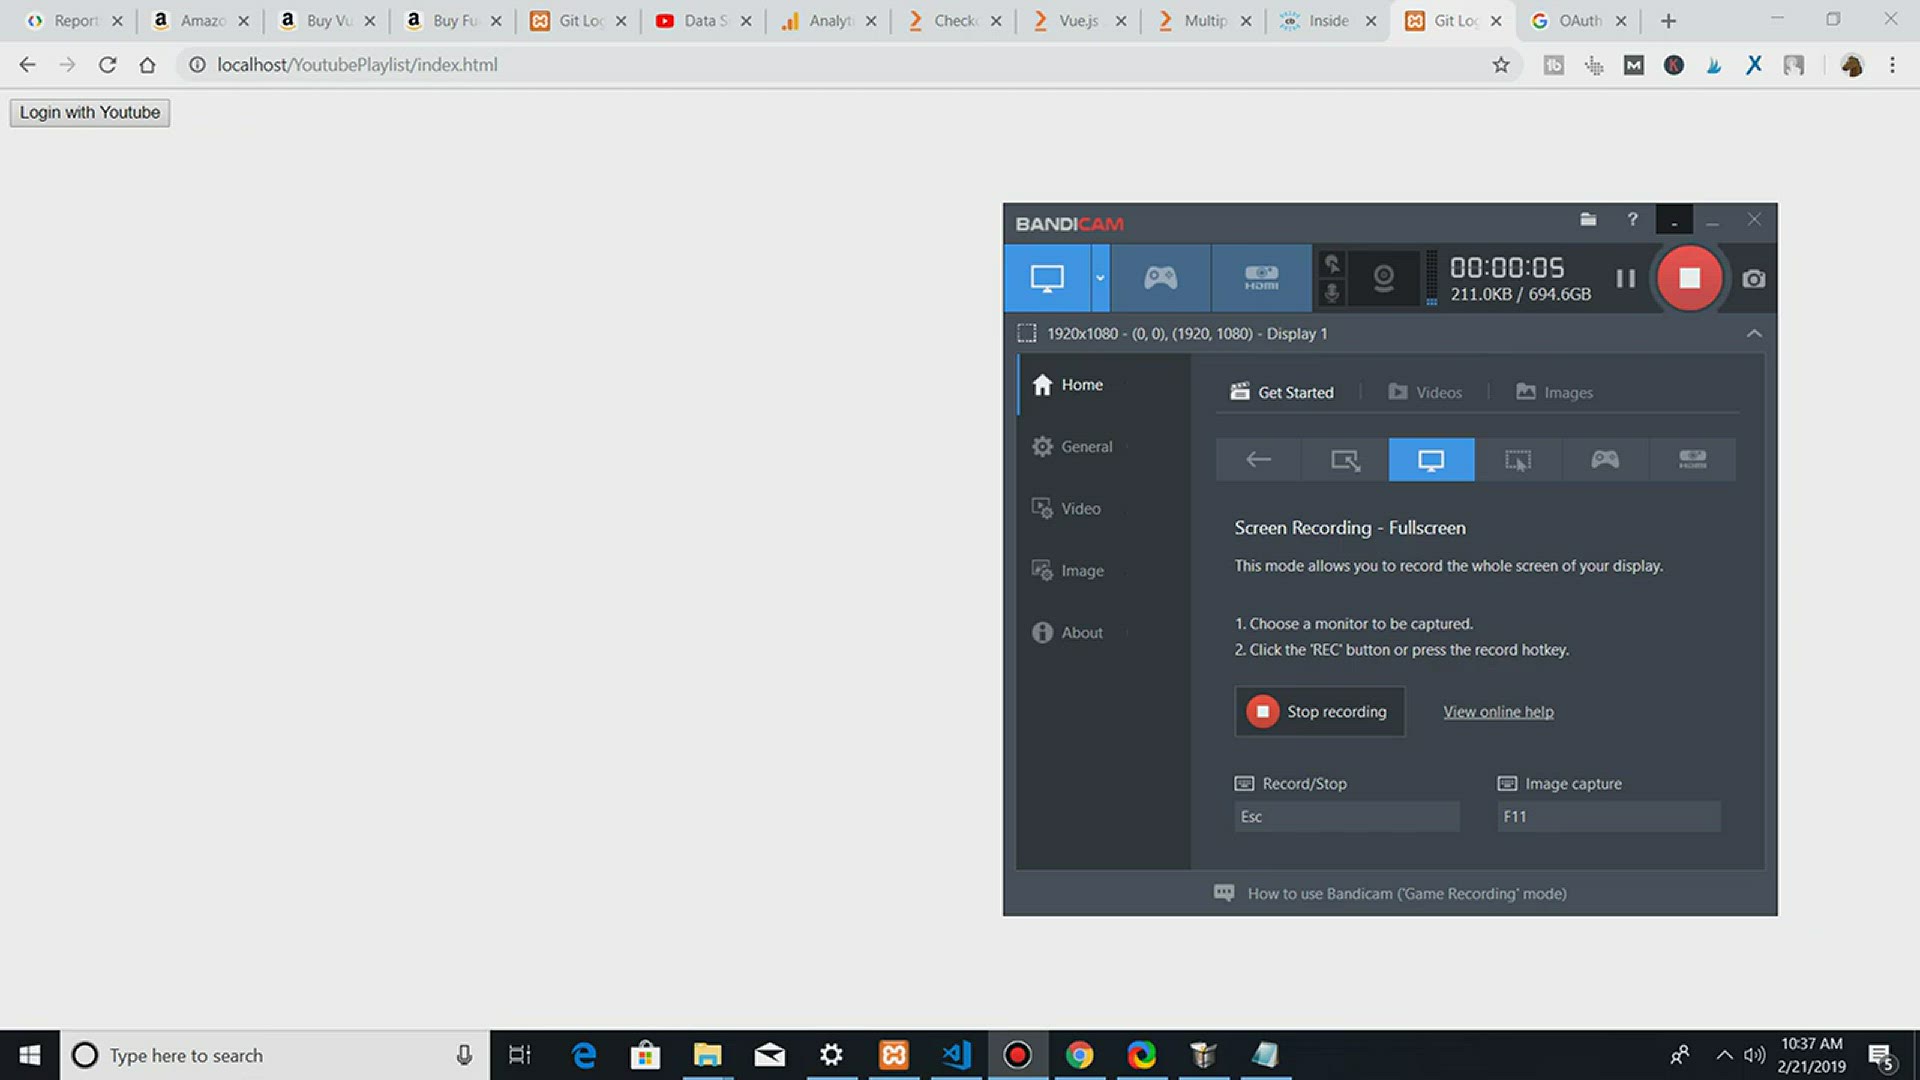Open View online help link
The width and height of the screenshot is (1920, 1080).
click(x=1498, y=712)
